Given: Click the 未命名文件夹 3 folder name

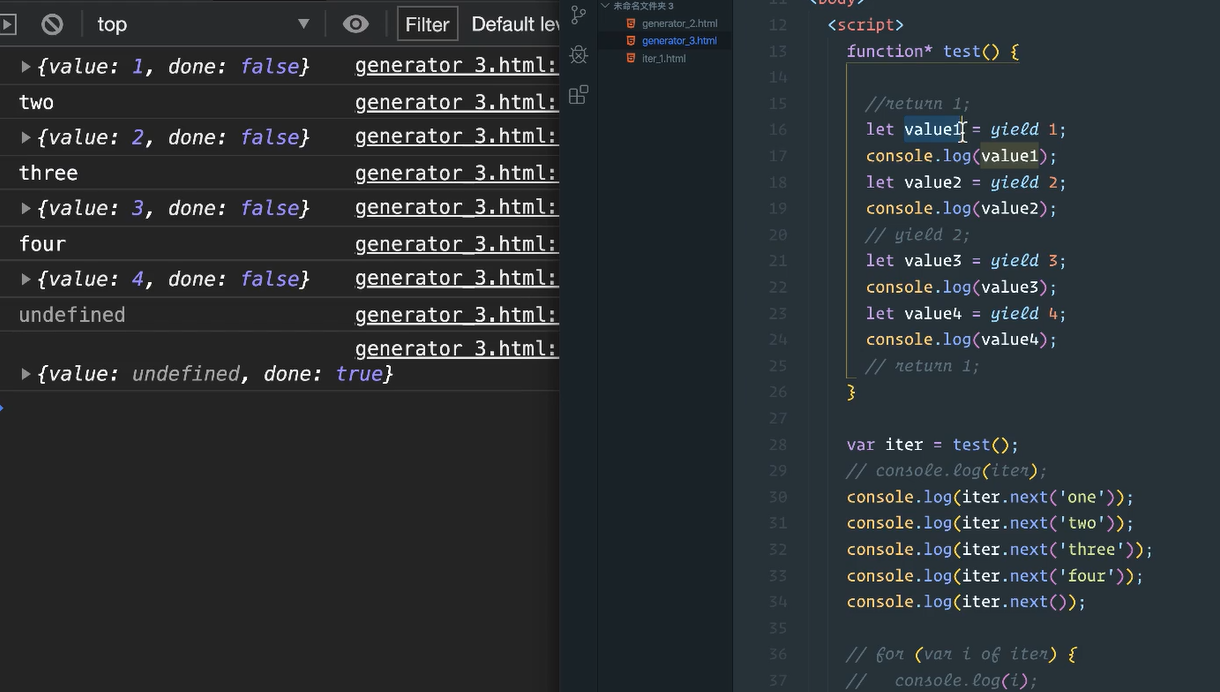Looking at the screenshot, I should tap(643, 6).
